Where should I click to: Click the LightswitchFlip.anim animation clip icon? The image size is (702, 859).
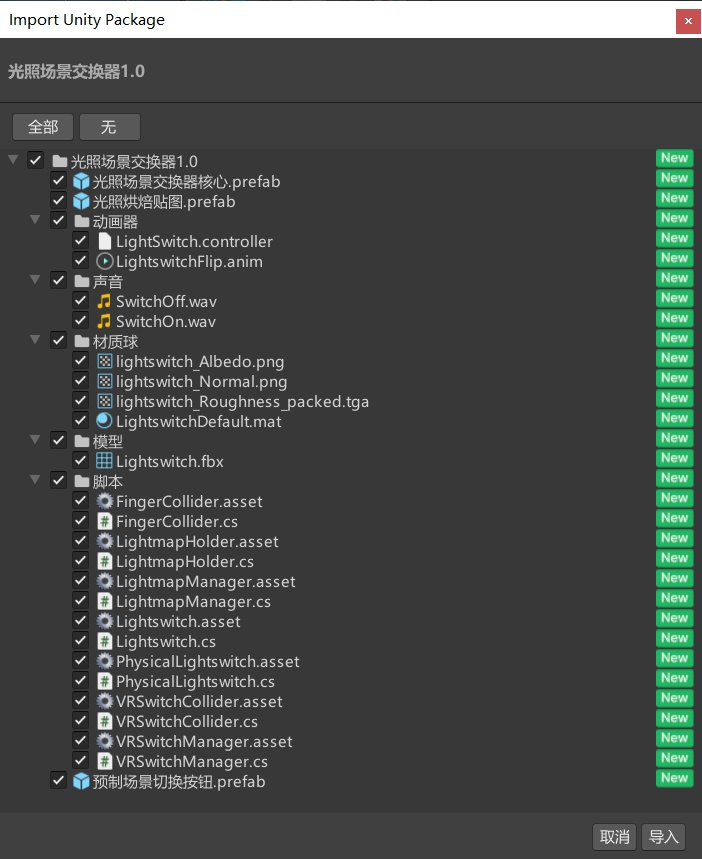[x=104, y=261]
